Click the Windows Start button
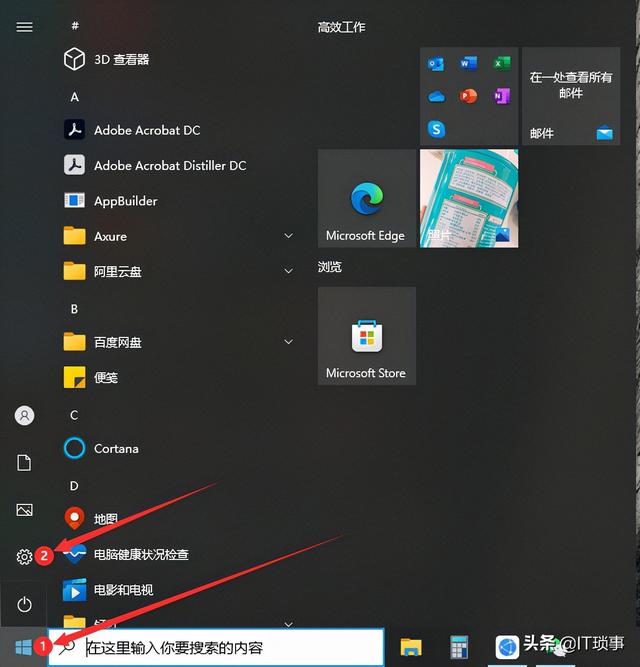Viewport: 640px width, 667px height. coord(23,647)
